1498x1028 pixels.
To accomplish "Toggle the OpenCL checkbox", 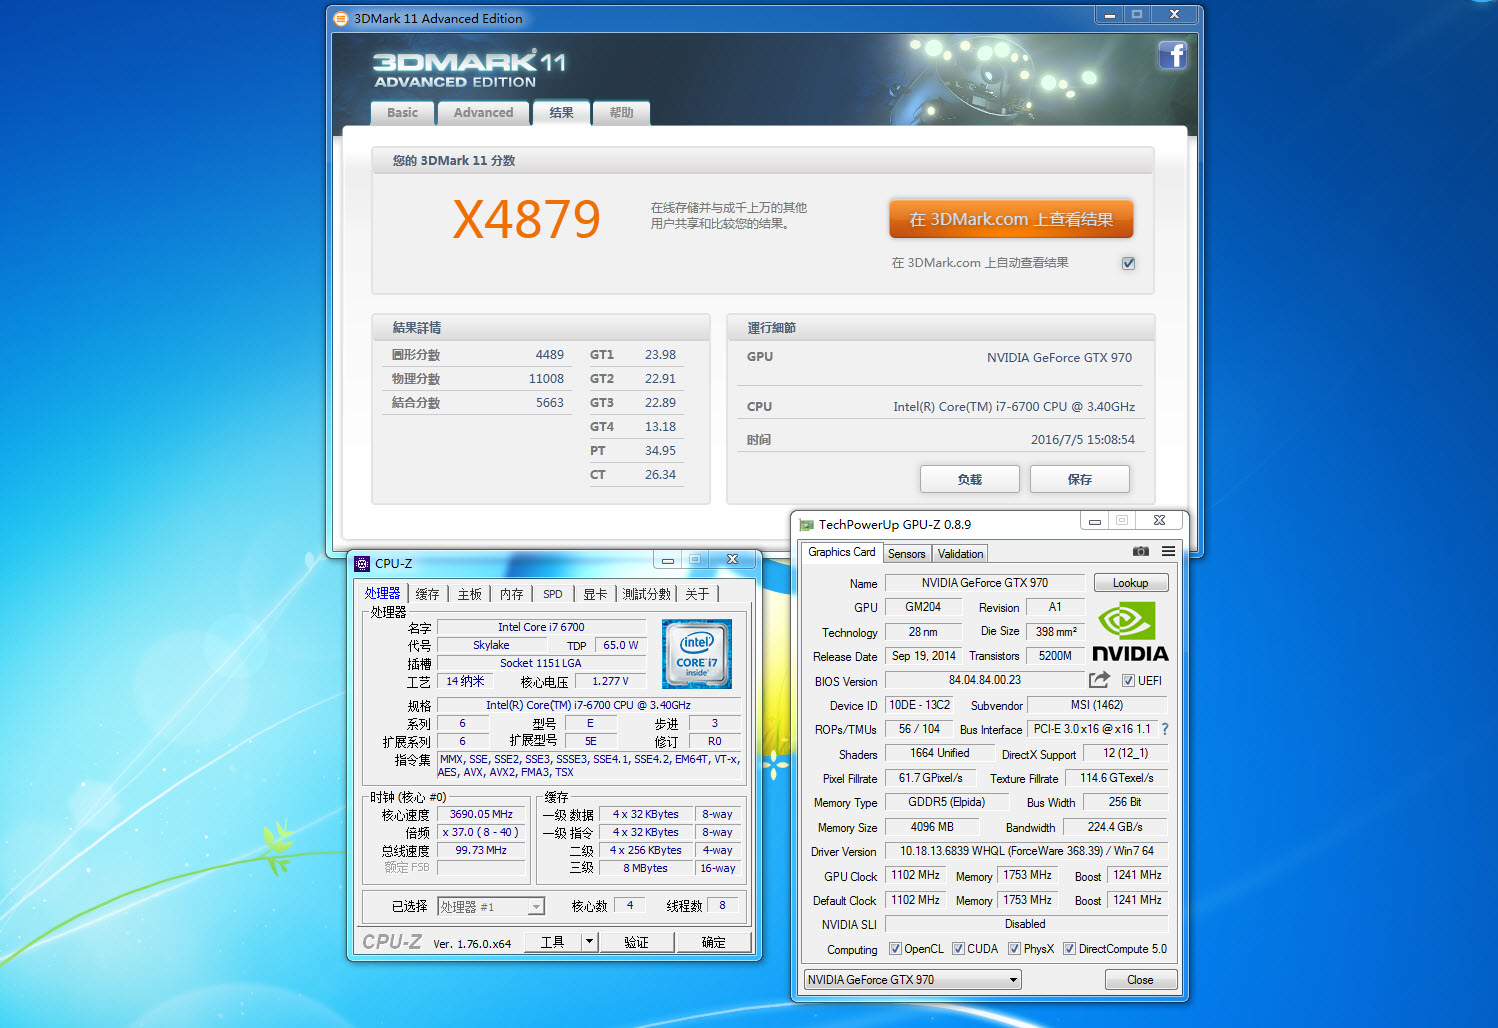I will pos(896,949).
